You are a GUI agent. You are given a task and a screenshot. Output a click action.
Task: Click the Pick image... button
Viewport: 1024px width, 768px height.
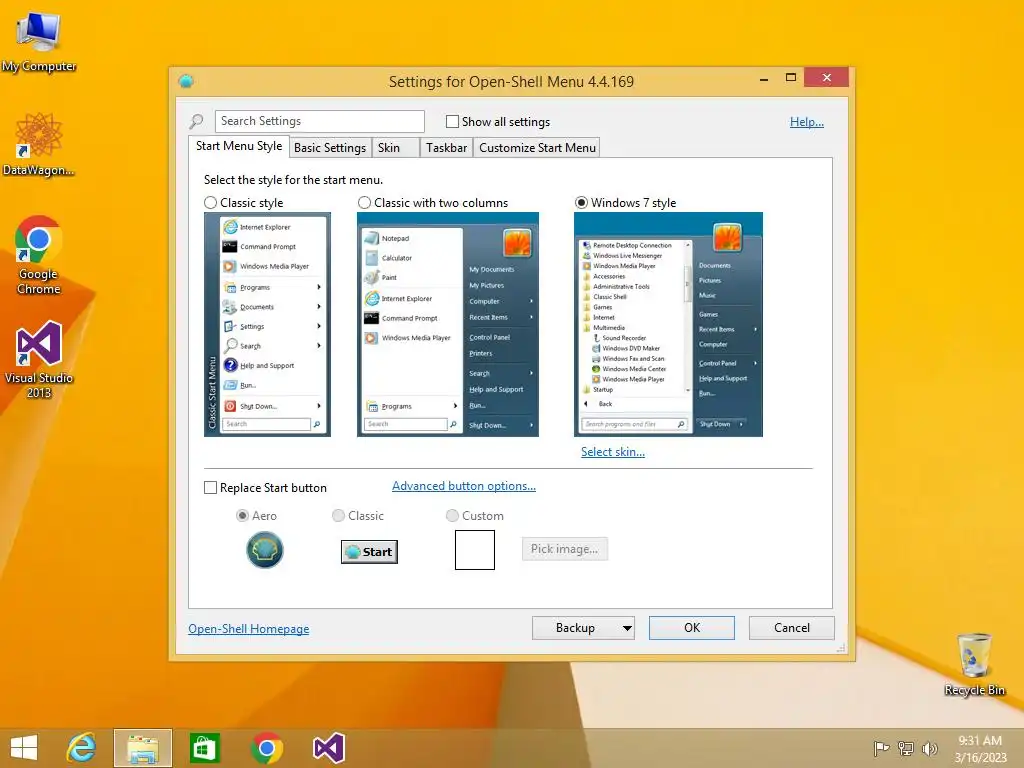pos(565,549)
